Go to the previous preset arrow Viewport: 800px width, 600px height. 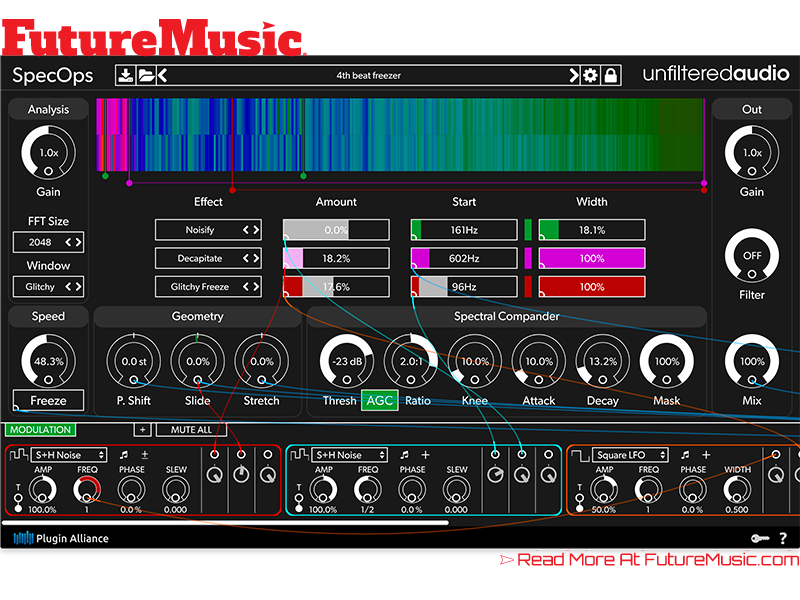click(x=162, y=76)
